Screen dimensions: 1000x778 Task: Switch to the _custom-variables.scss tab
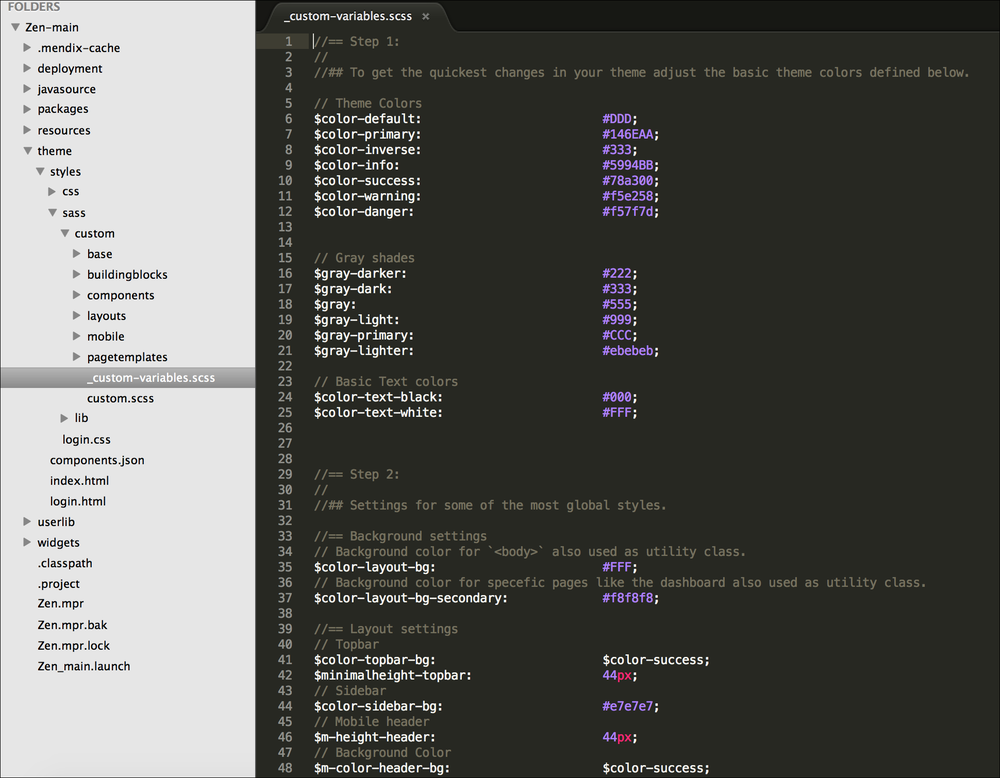point(349,16)
